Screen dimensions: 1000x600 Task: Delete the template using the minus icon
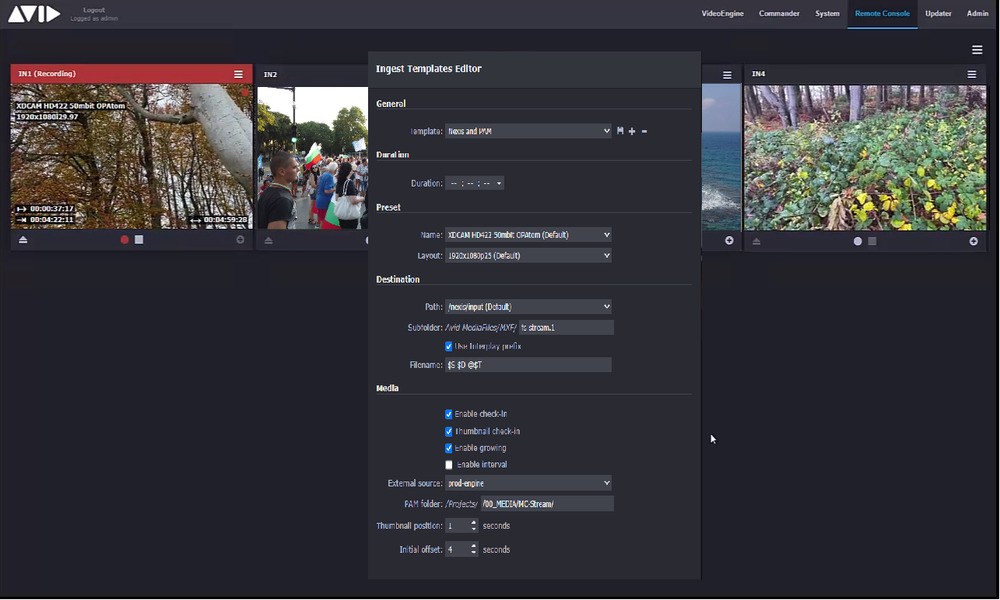click(x=644, y=130)
